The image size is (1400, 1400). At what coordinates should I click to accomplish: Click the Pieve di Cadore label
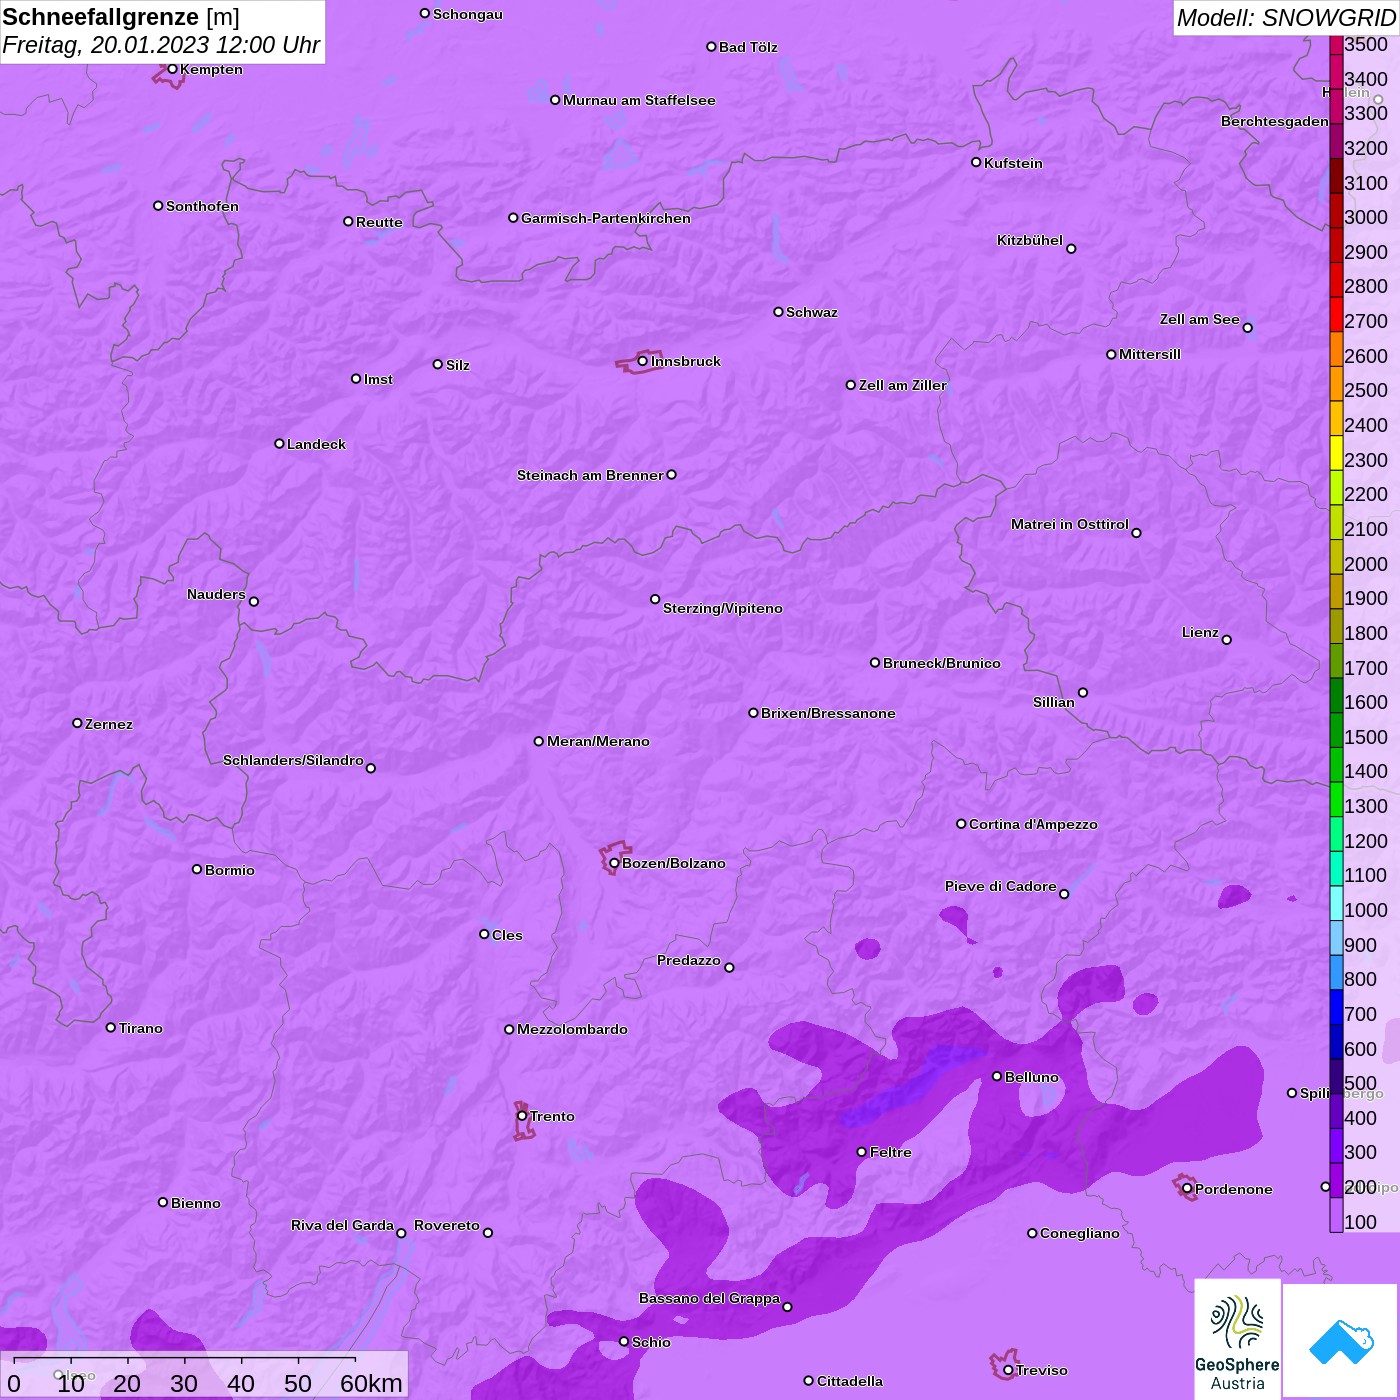[x=1001, y=886]
